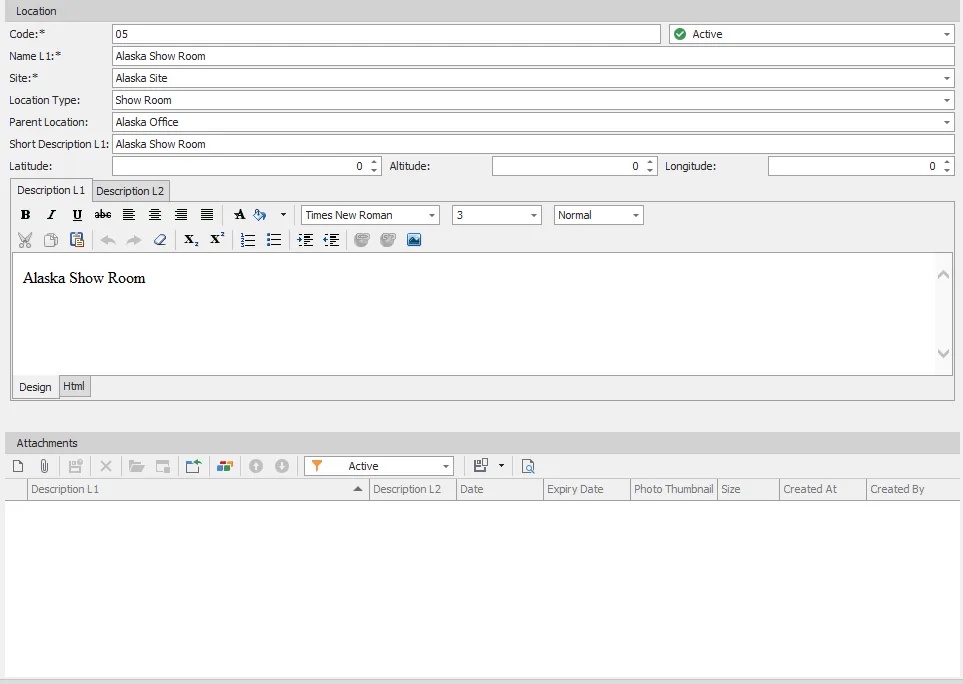Image resolution: width=963 pixels, height=684 pixels.
Task: Apply italic formatting to text
Action: point(51,215)
